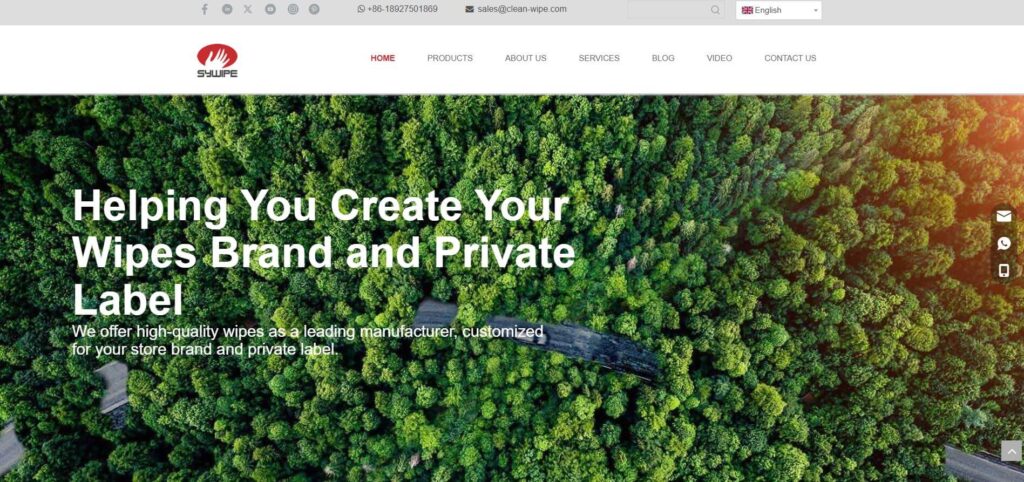This screenshot has width=1024, height=482.
Task: Expand the English language dropdown
Action: pyautogui.click(x=778, y=10)
